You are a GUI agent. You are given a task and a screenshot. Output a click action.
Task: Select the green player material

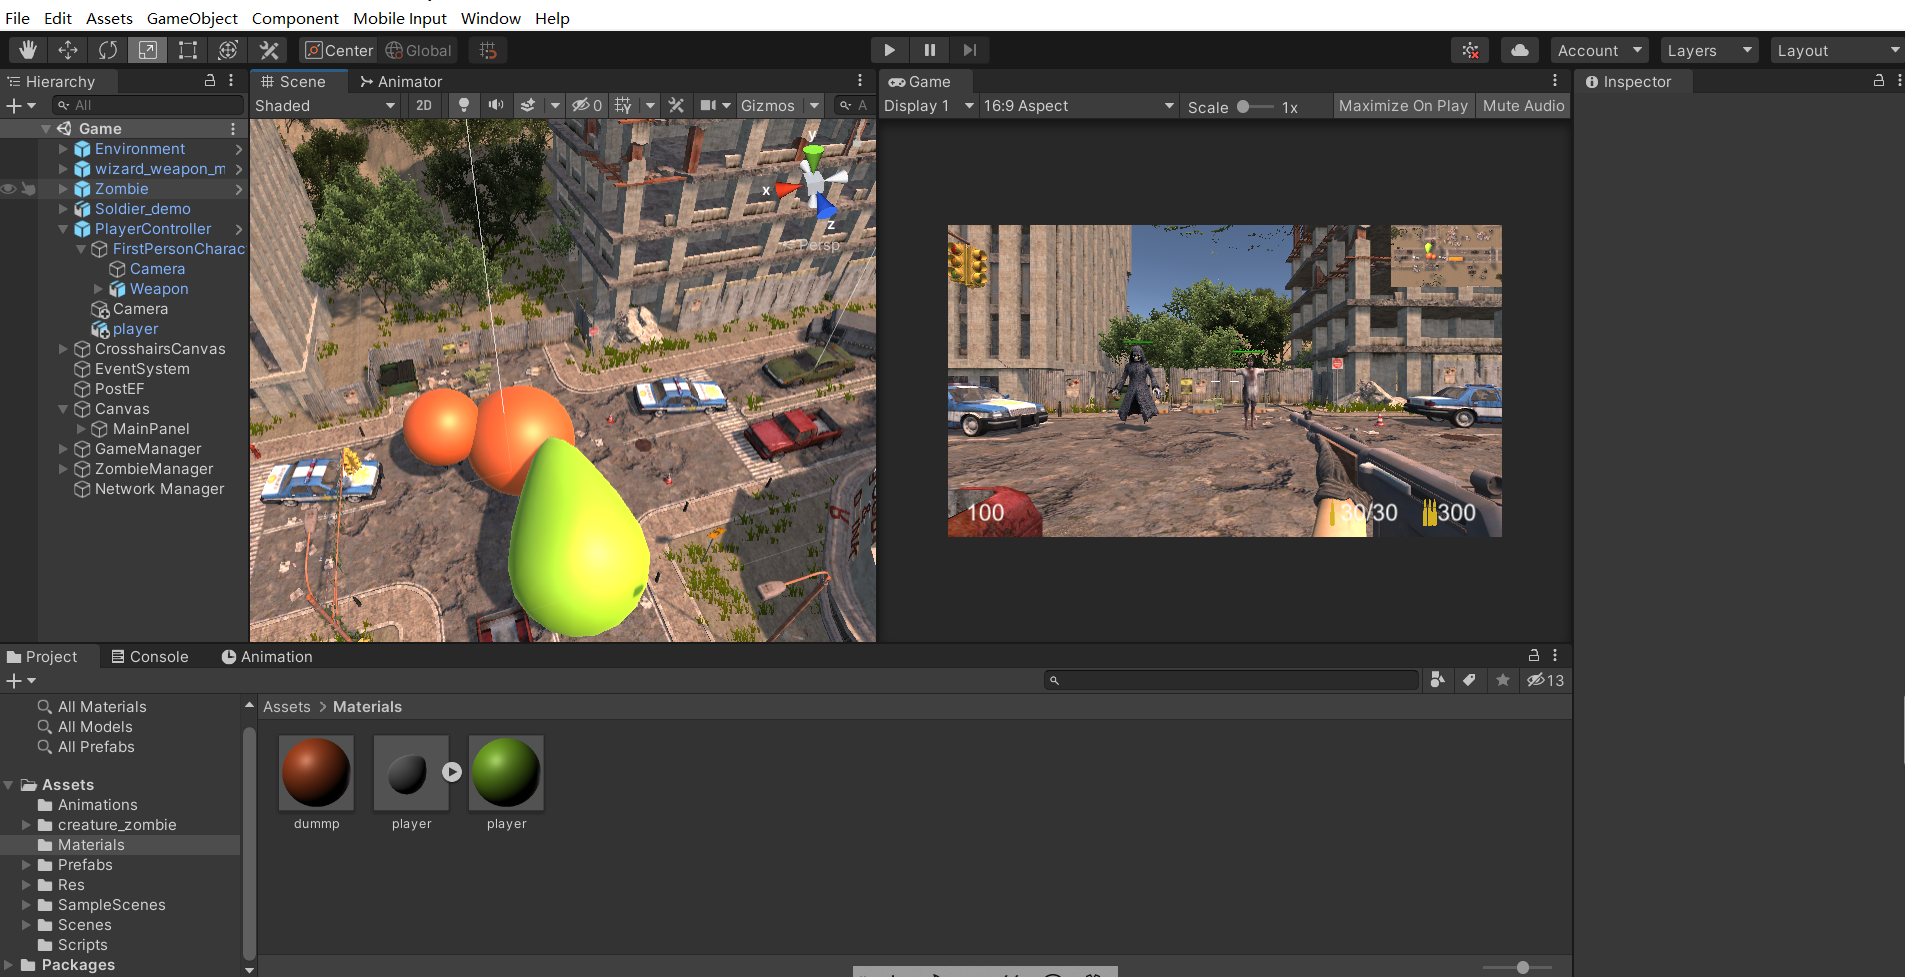click(506, 772)
